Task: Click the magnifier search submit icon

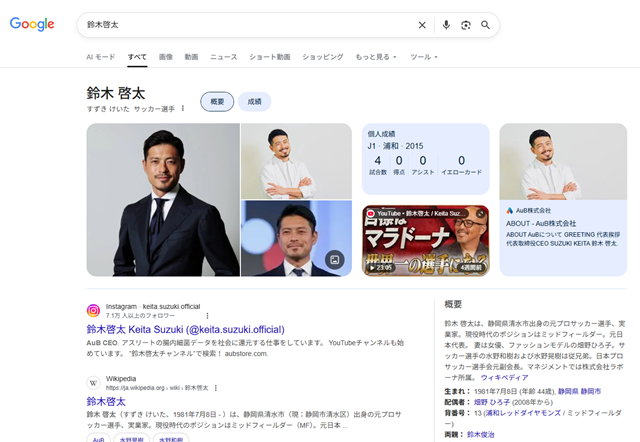Action: (486, 25)
